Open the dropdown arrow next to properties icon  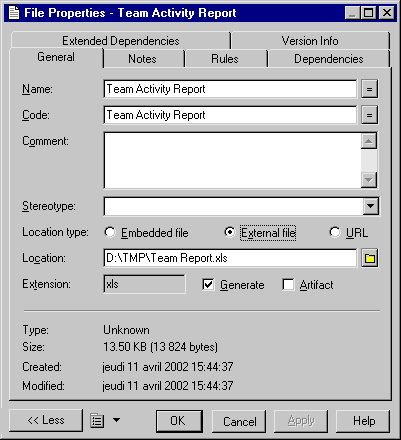pos(116,420)
